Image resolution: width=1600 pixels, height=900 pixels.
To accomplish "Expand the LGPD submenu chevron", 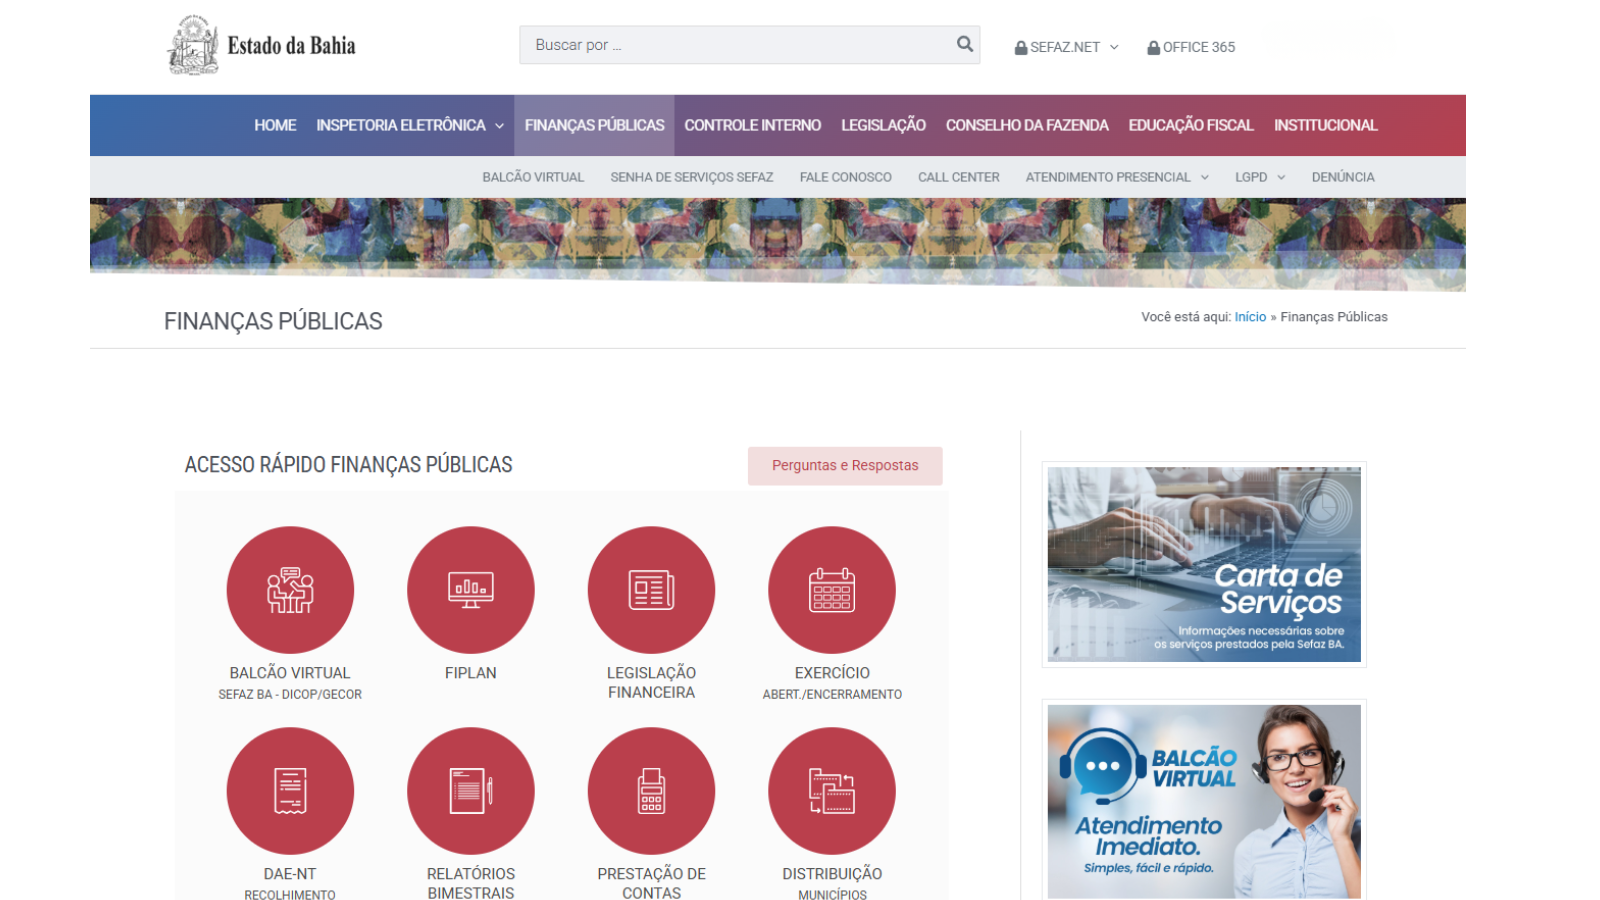I will click(x=1281, y=177).
